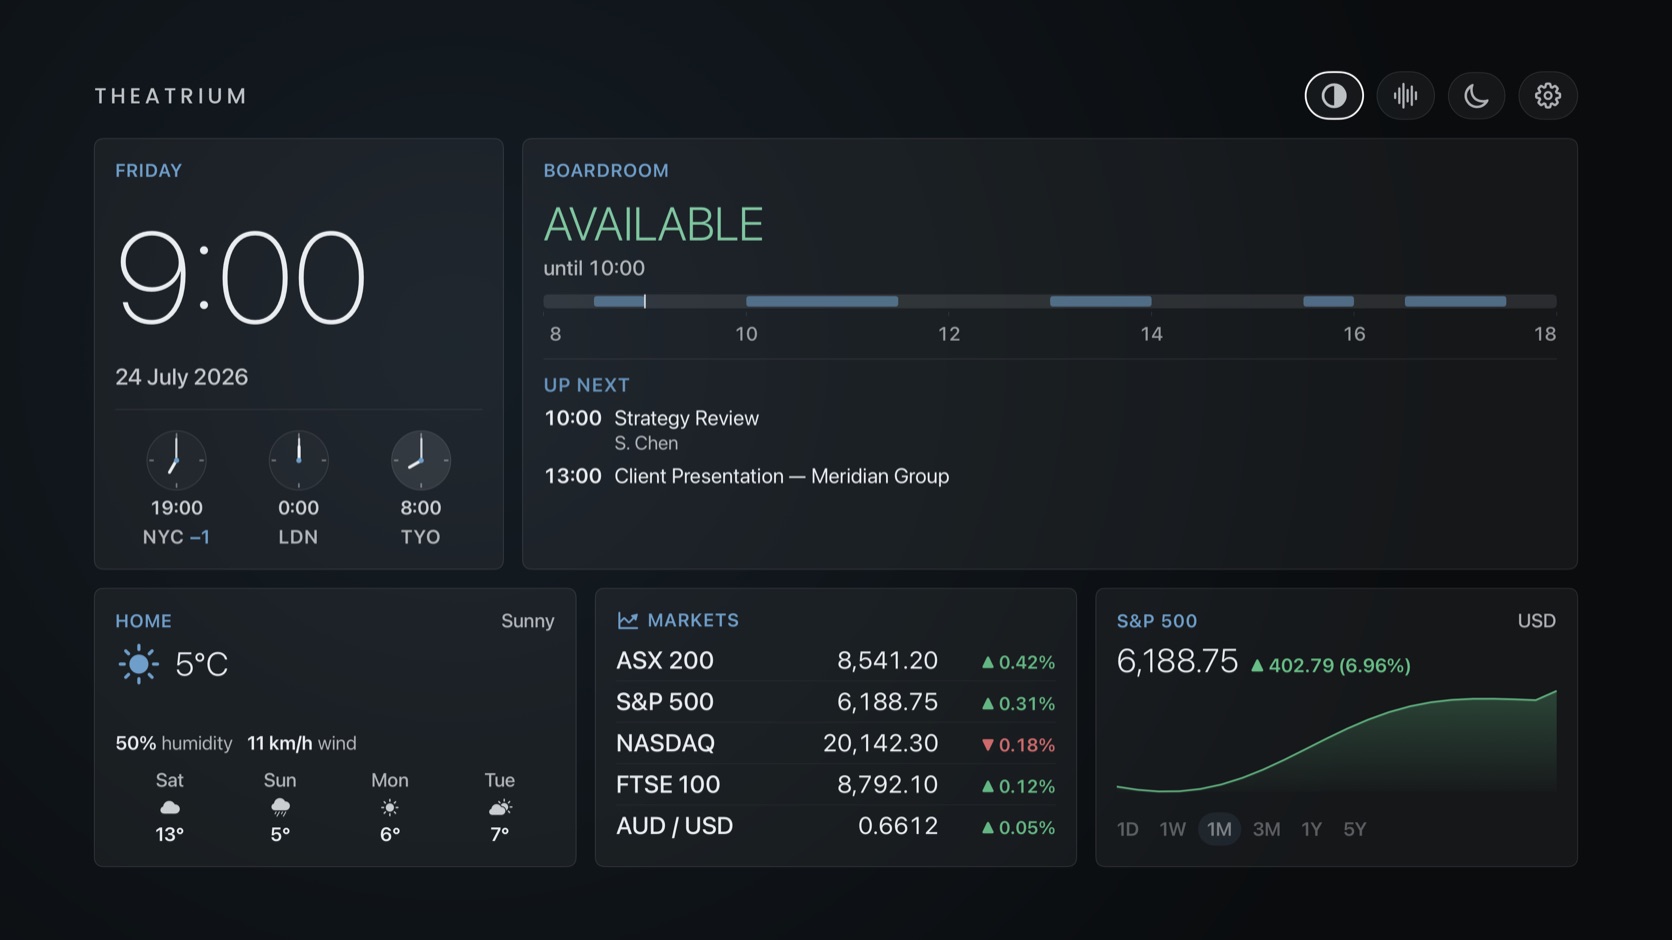Select the 1M chart range

1219,829
